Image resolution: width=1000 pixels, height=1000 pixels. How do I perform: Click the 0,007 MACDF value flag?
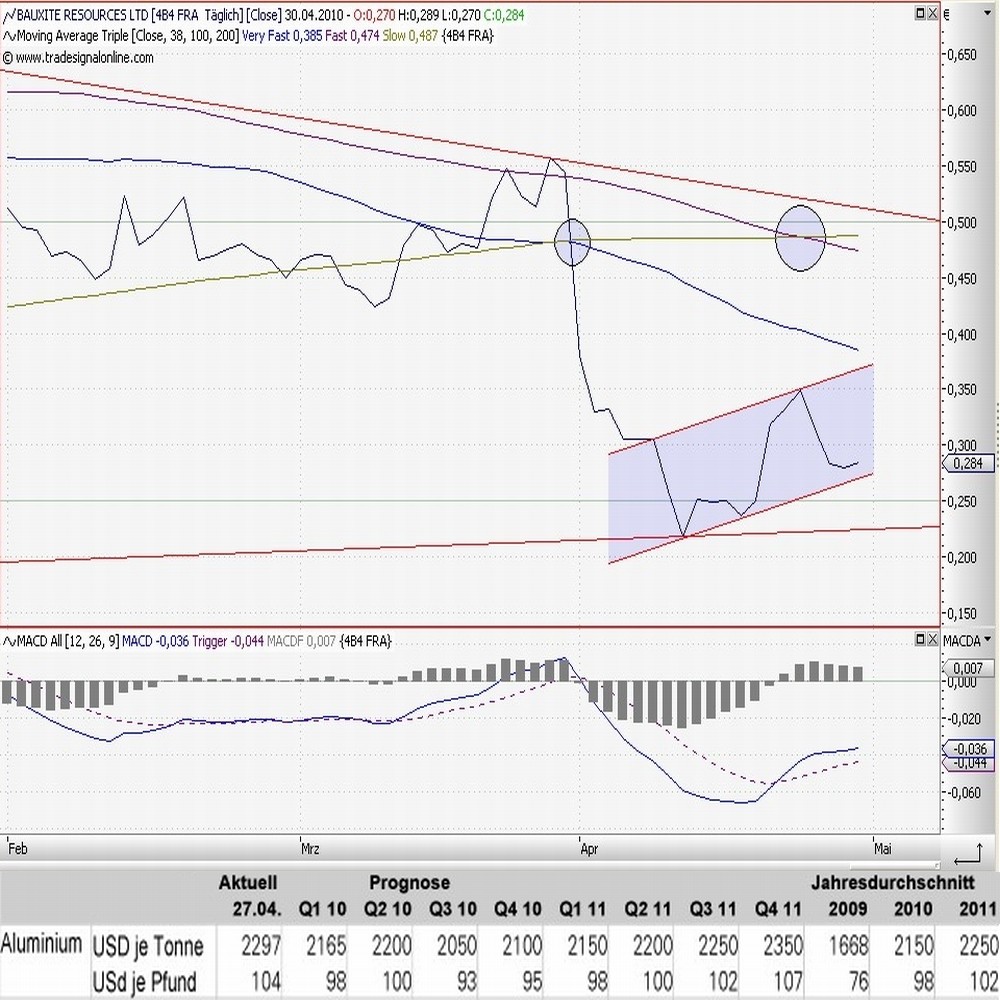(968, 668)
